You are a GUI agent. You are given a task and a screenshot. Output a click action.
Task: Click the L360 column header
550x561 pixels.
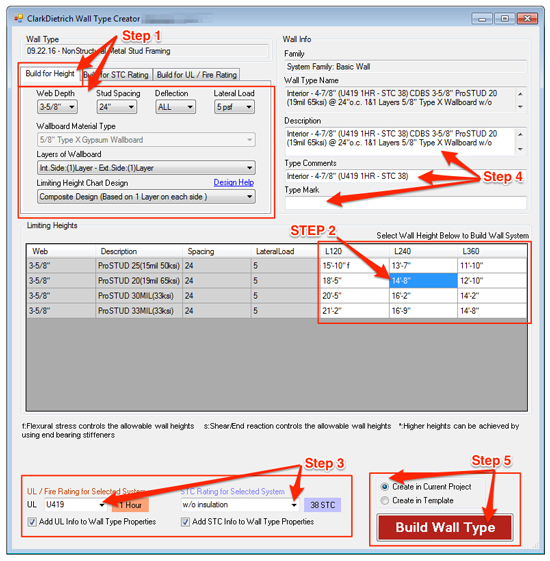pyautogui.click(x=492, y=252)
